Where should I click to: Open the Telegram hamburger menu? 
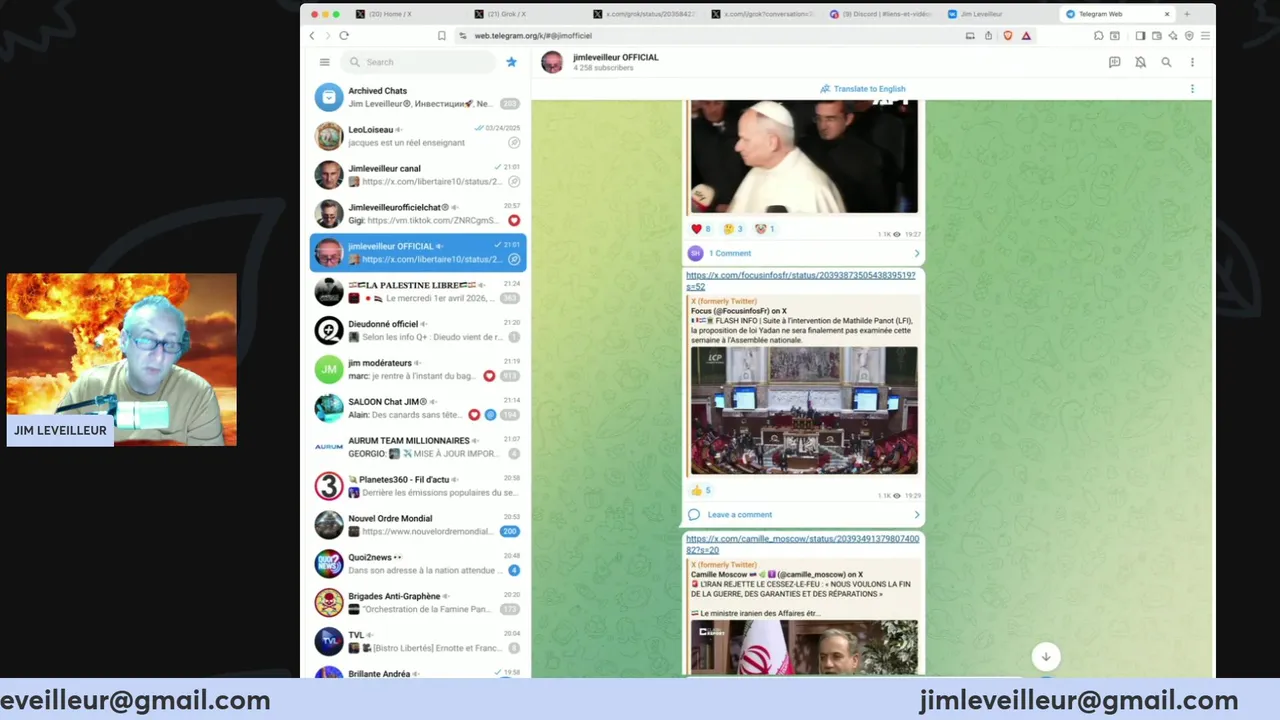coord(324,62)
